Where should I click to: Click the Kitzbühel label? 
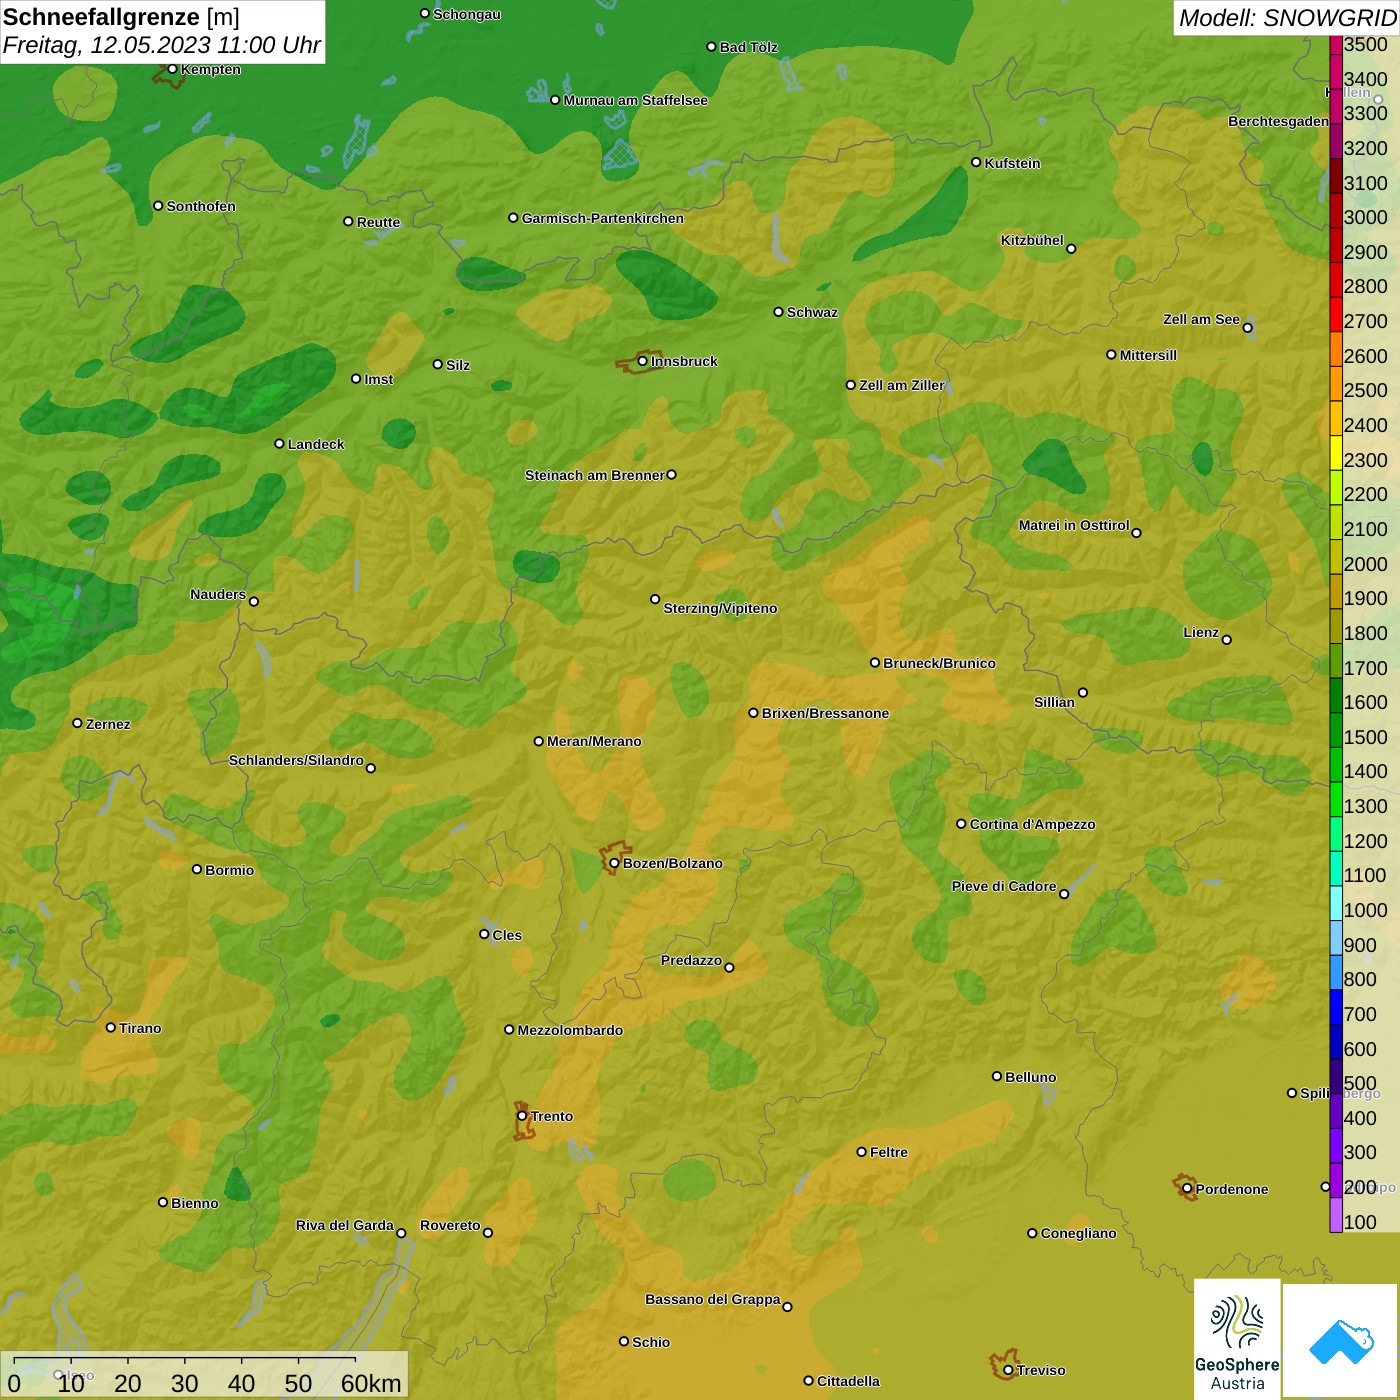point(1032,240)
